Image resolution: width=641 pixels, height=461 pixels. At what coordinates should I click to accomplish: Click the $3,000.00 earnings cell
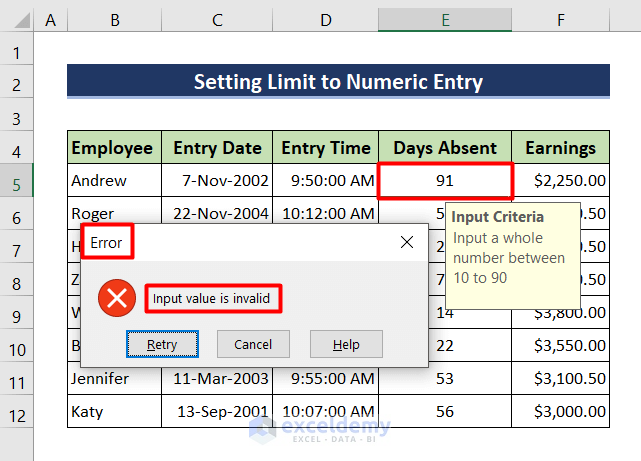[560, 412]
